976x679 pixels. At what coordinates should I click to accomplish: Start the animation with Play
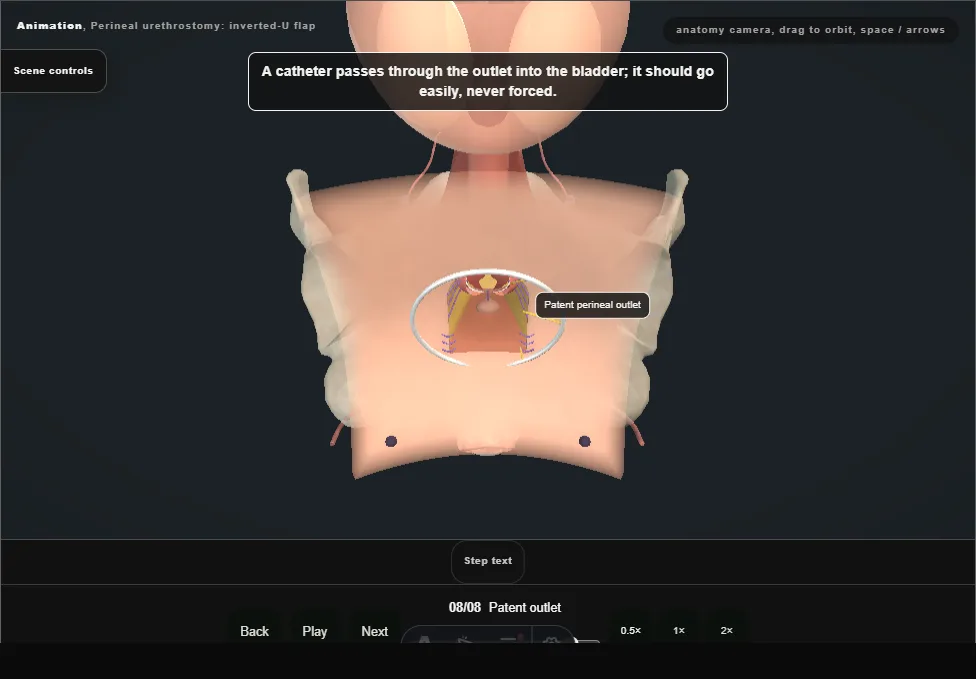314,631
